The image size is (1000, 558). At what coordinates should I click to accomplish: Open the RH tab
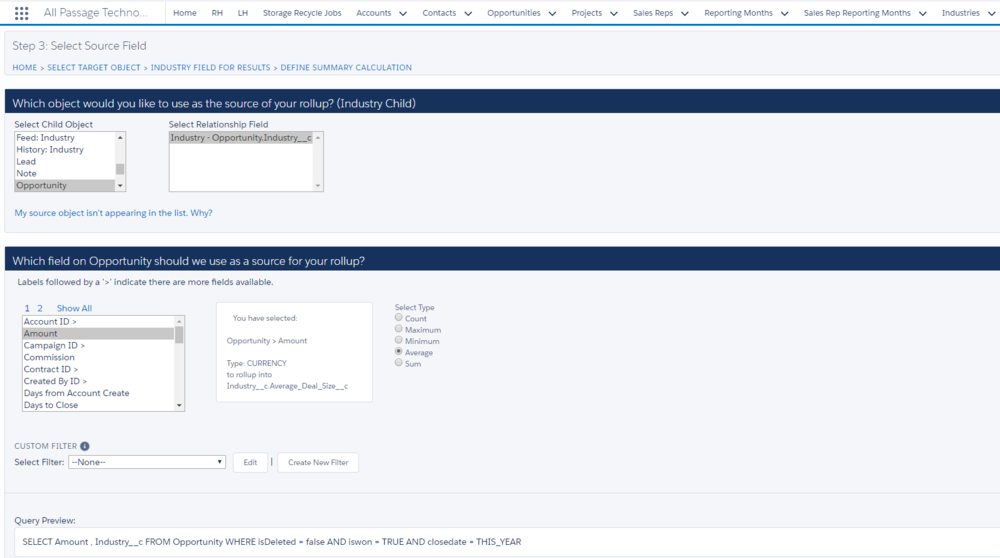pos(217,13)
